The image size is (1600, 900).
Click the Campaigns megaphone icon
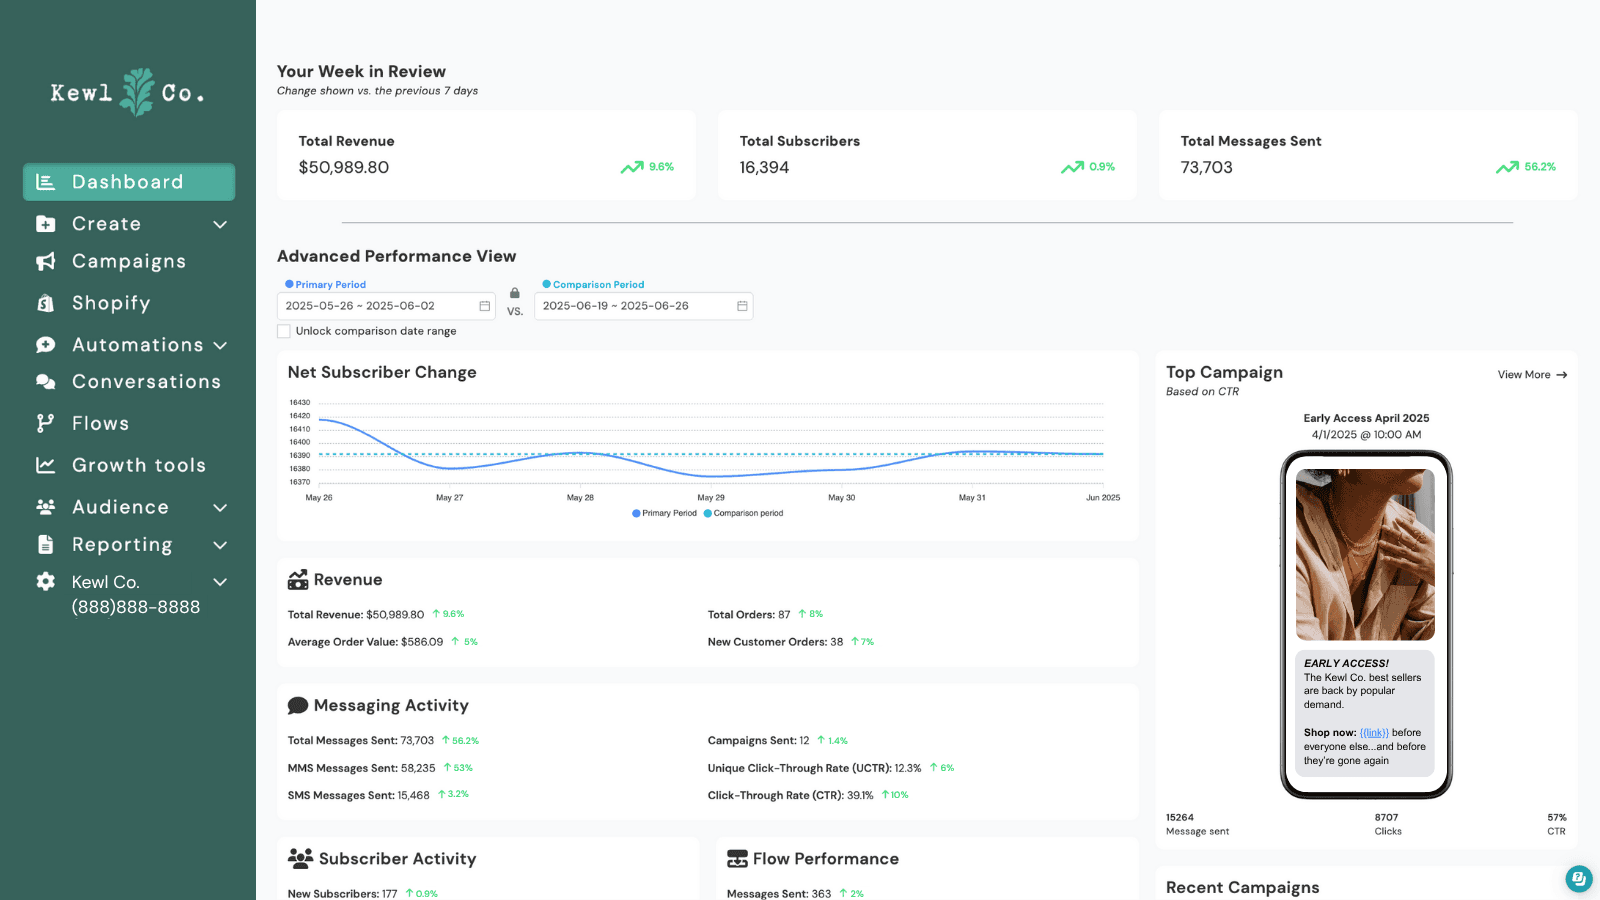[x=44, y=261]
